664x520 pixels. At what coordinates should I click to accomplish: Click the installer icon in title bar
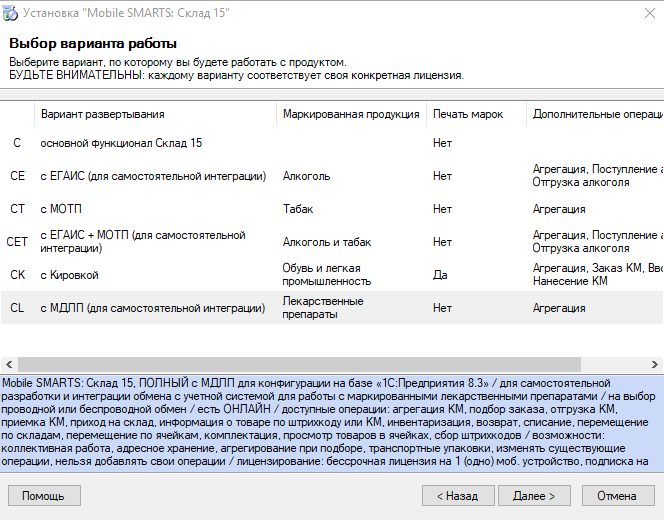click(x=10, y=13)
